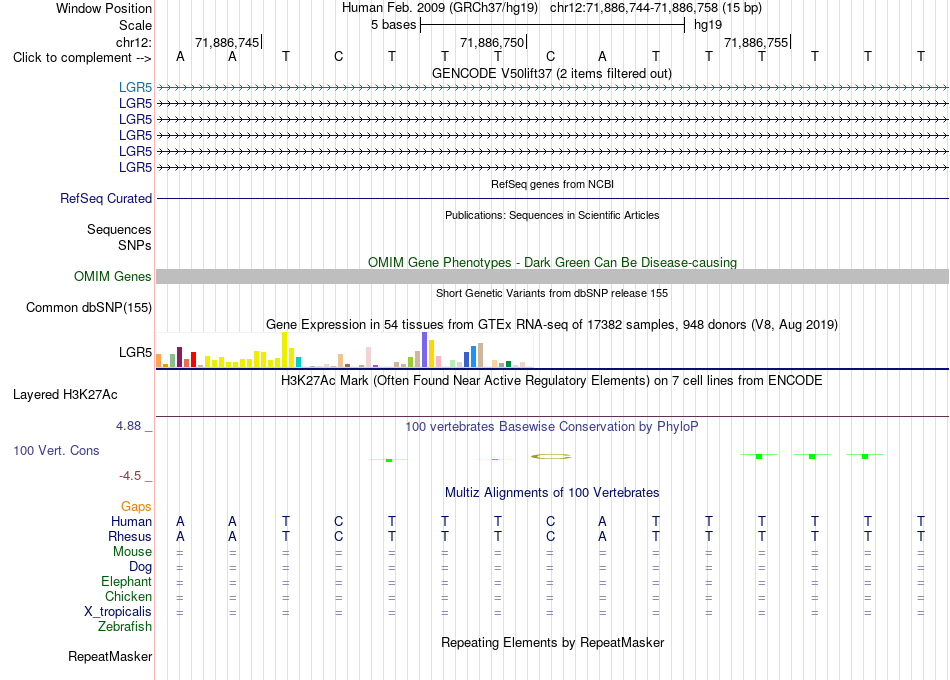Click the 'Chicken' species label
This screenshot has width=950, height=680.
(x=128, y=597)
